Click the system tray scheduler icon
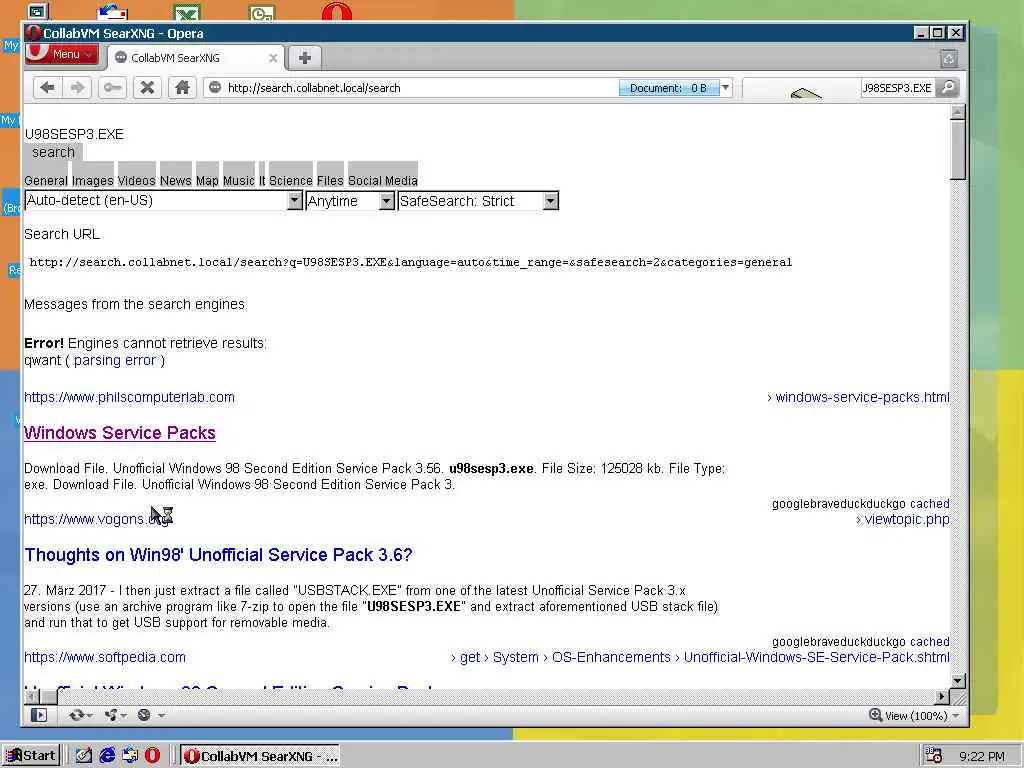 [933, 756]
